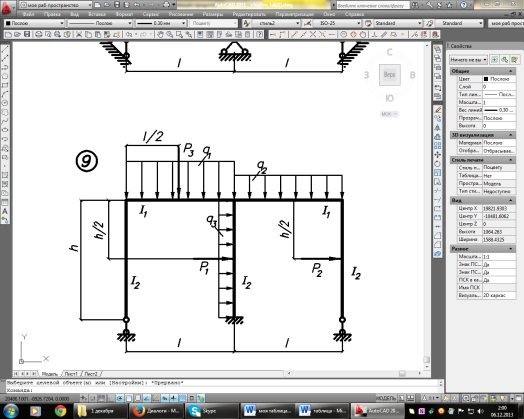
Task: Click the Table Style icon beside Standard
Action: click(368, 23)
